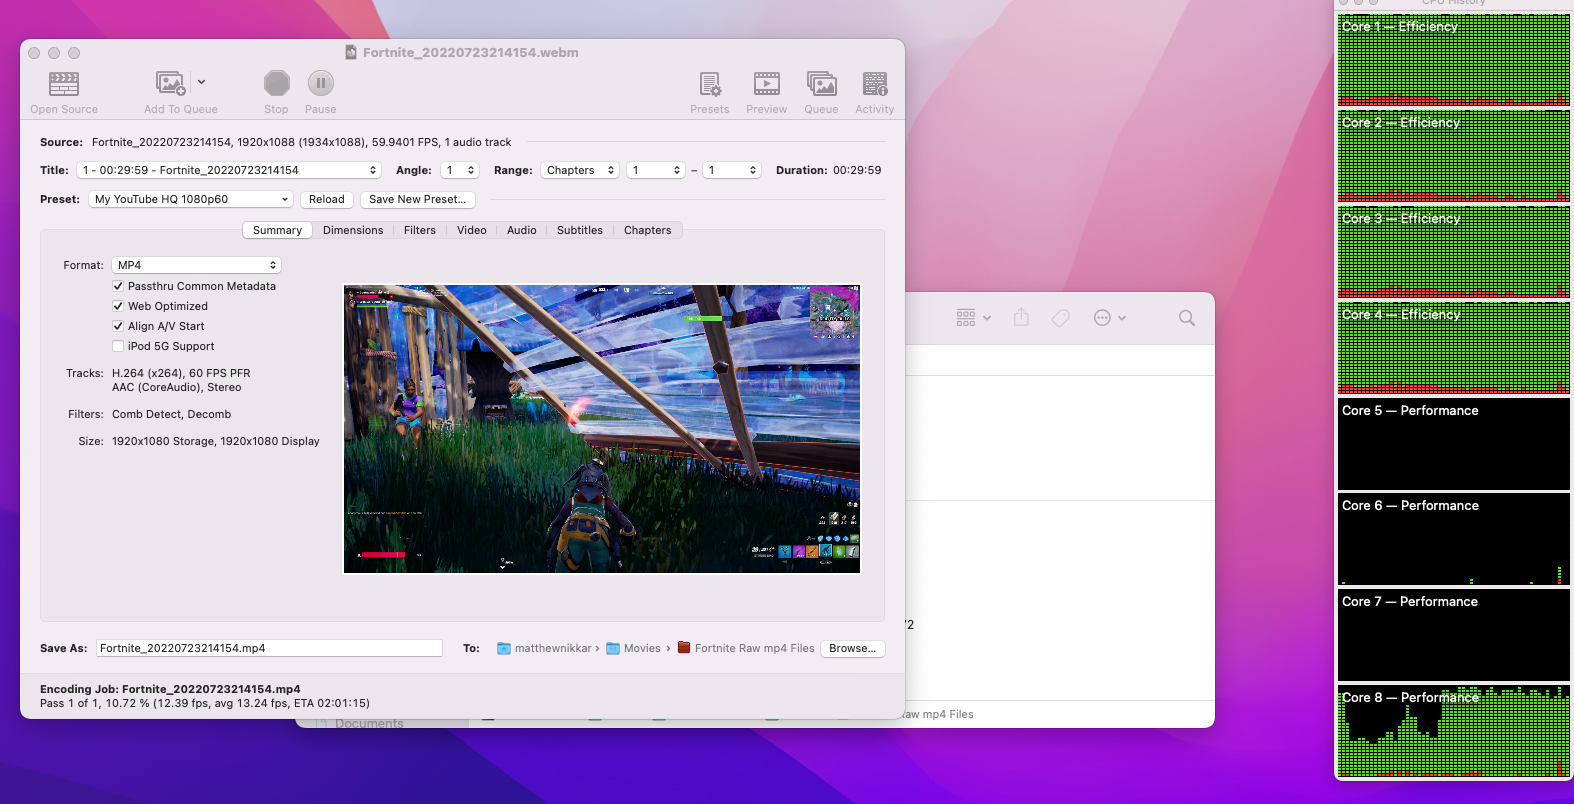Click the Encoding Job status text
Screen dimensions: 1574x804
(x=170, y=689)
